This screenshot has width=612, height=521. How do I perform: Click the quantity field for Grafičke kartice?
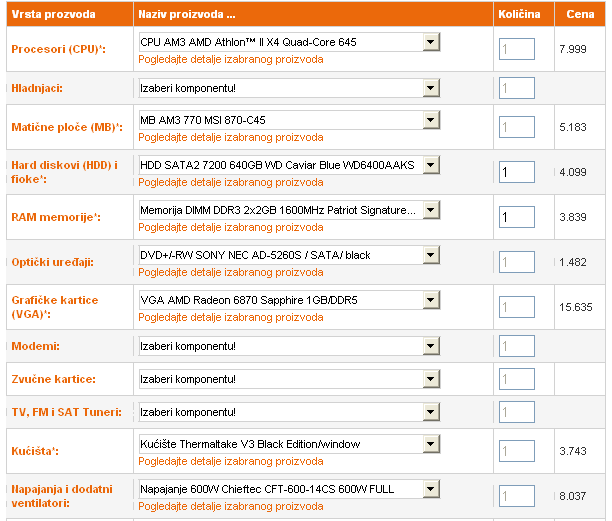517,307
